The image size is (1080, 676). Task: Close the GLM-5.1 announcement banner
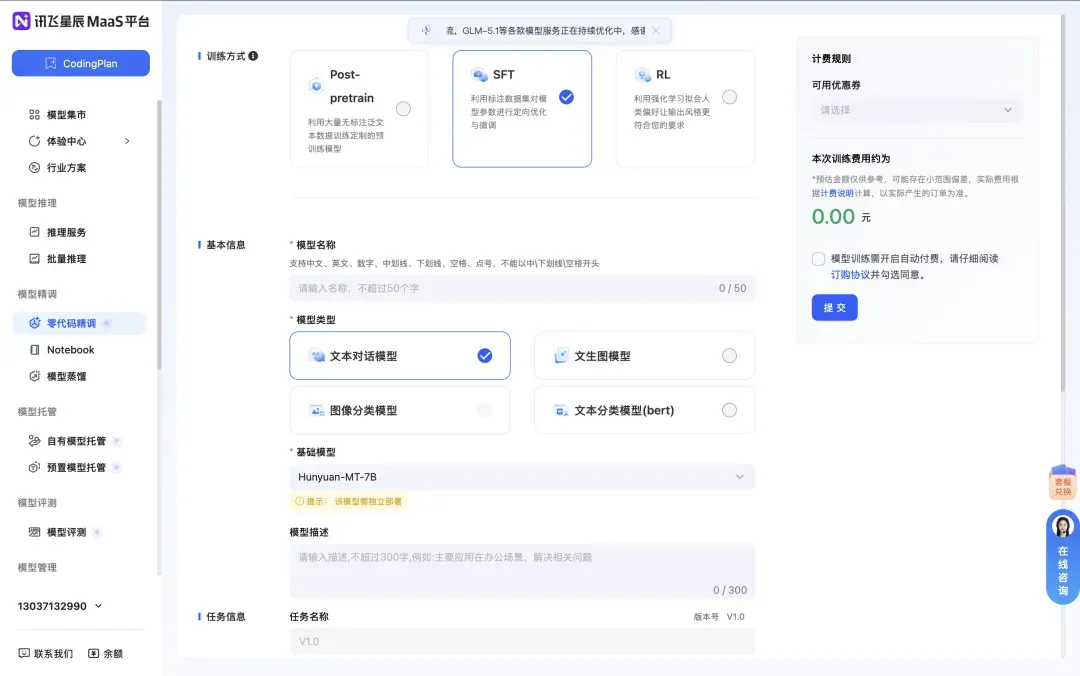pos(656,31)
